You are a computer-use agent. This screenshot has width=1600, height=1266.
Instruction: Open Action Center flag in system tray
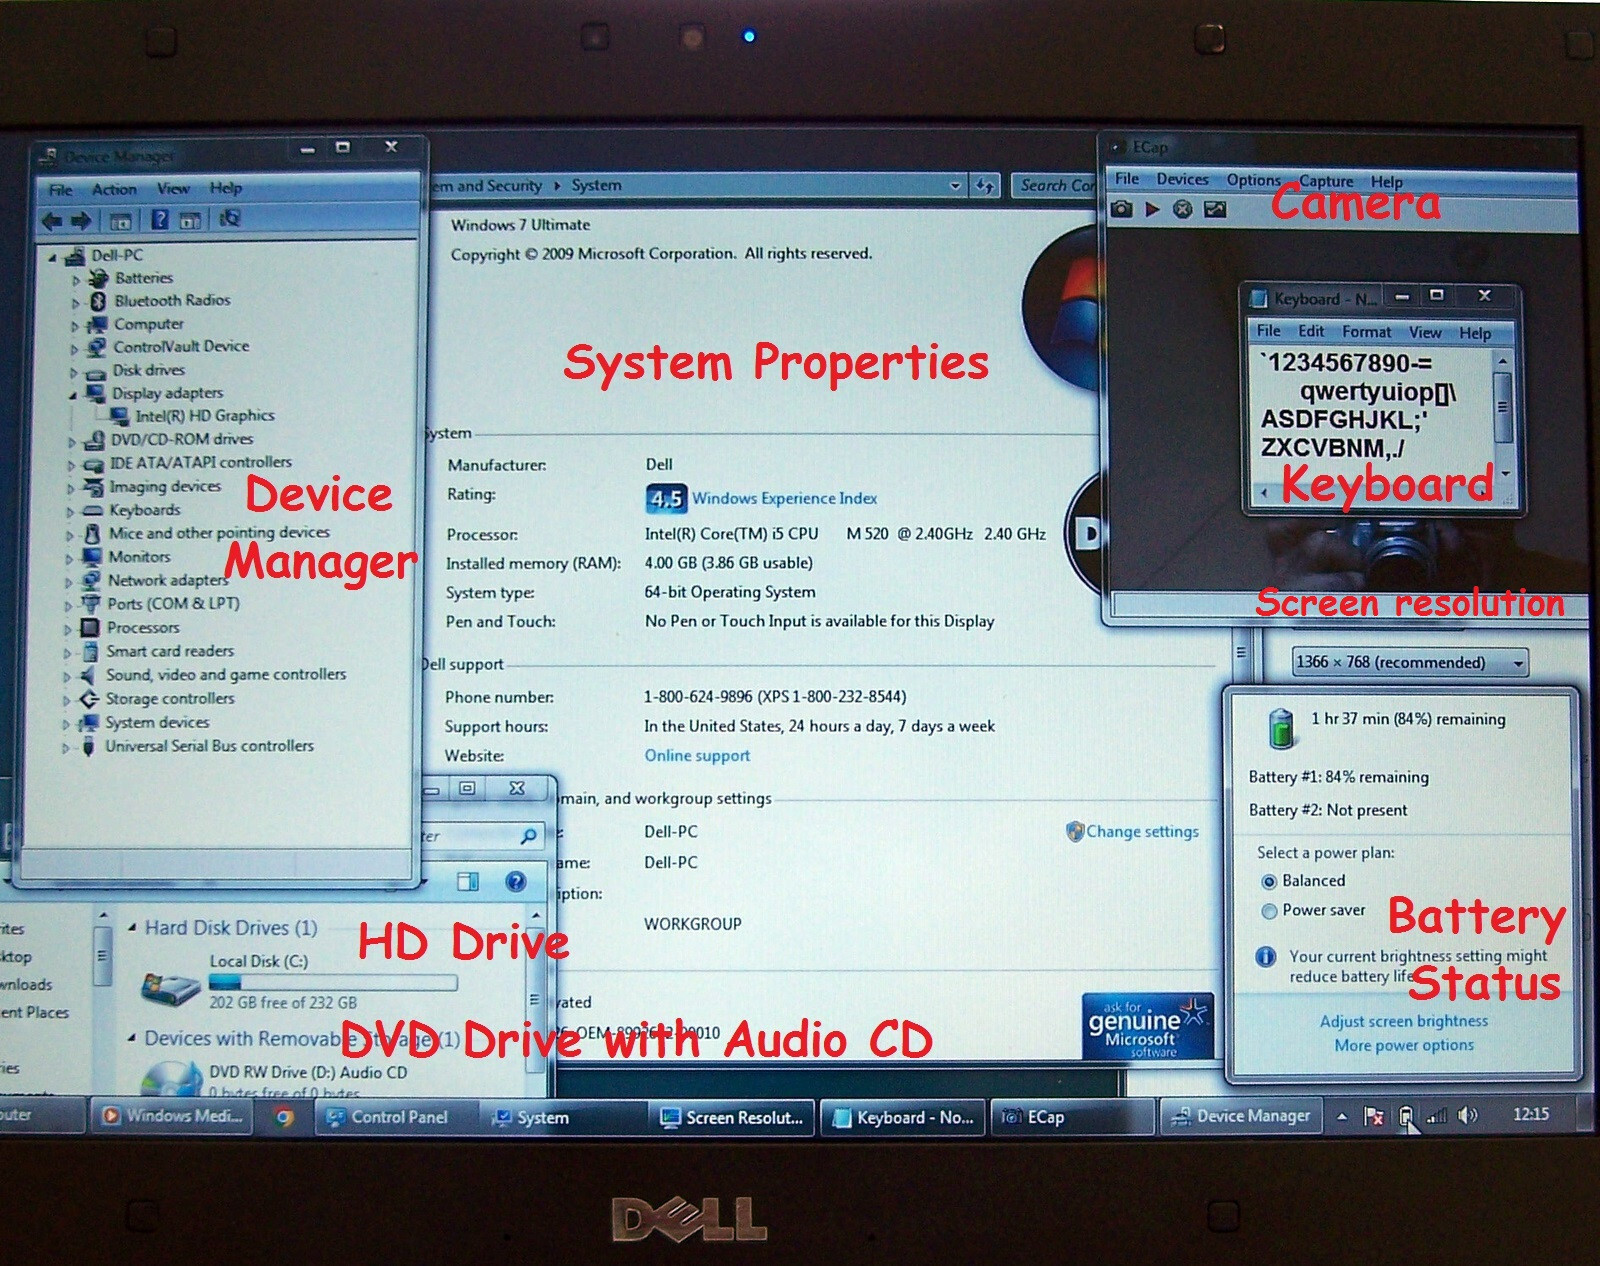click(1374, 1116)
